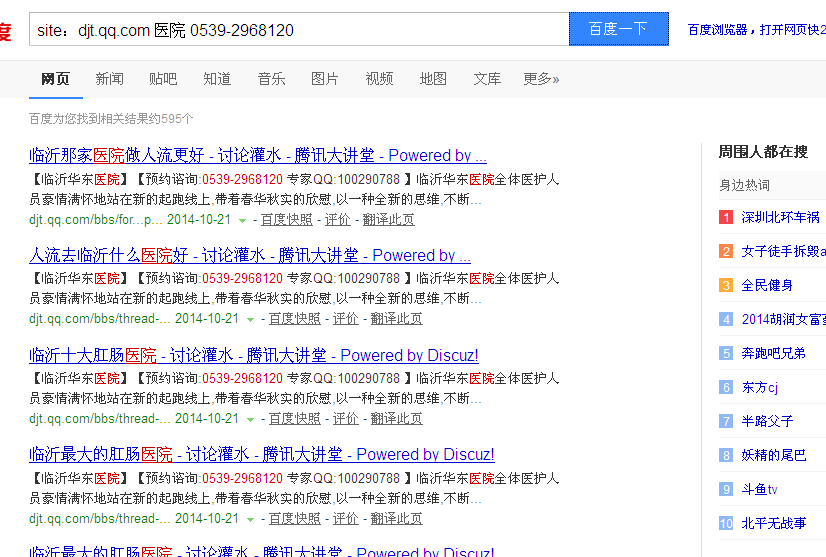Click 评价 under 临沂十大肛肠医院 result
This screenshot has width=826, height=557.
coord(346,419)
